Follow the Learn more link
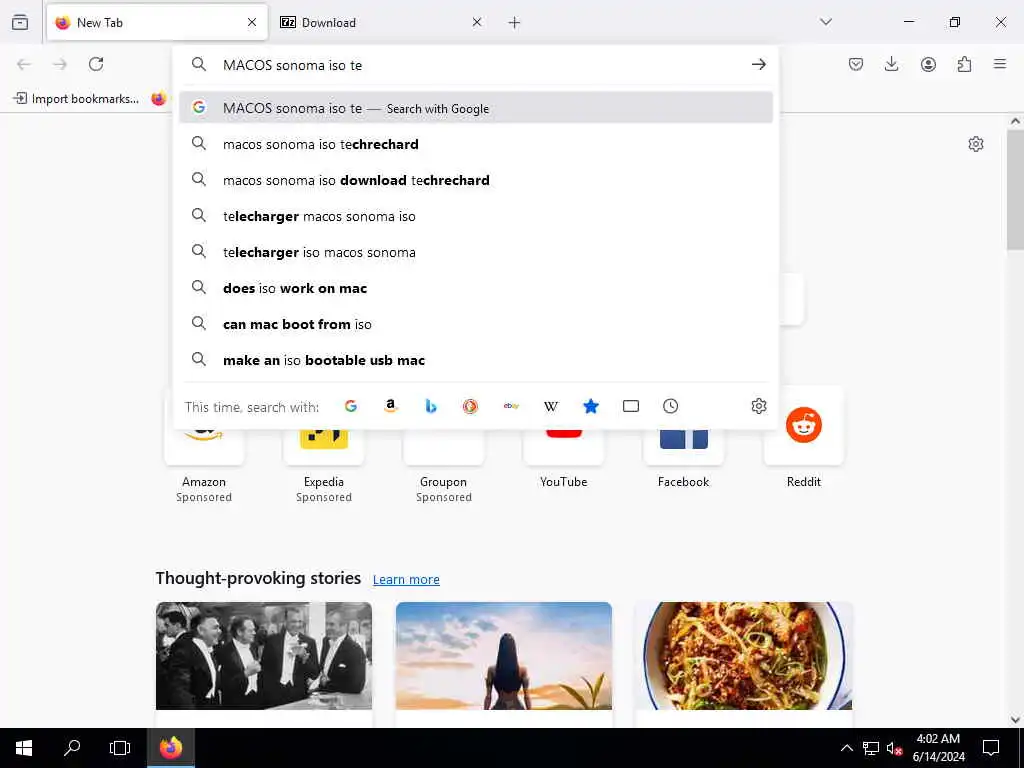Screen dimensions: 1024x768 (406, 579)
